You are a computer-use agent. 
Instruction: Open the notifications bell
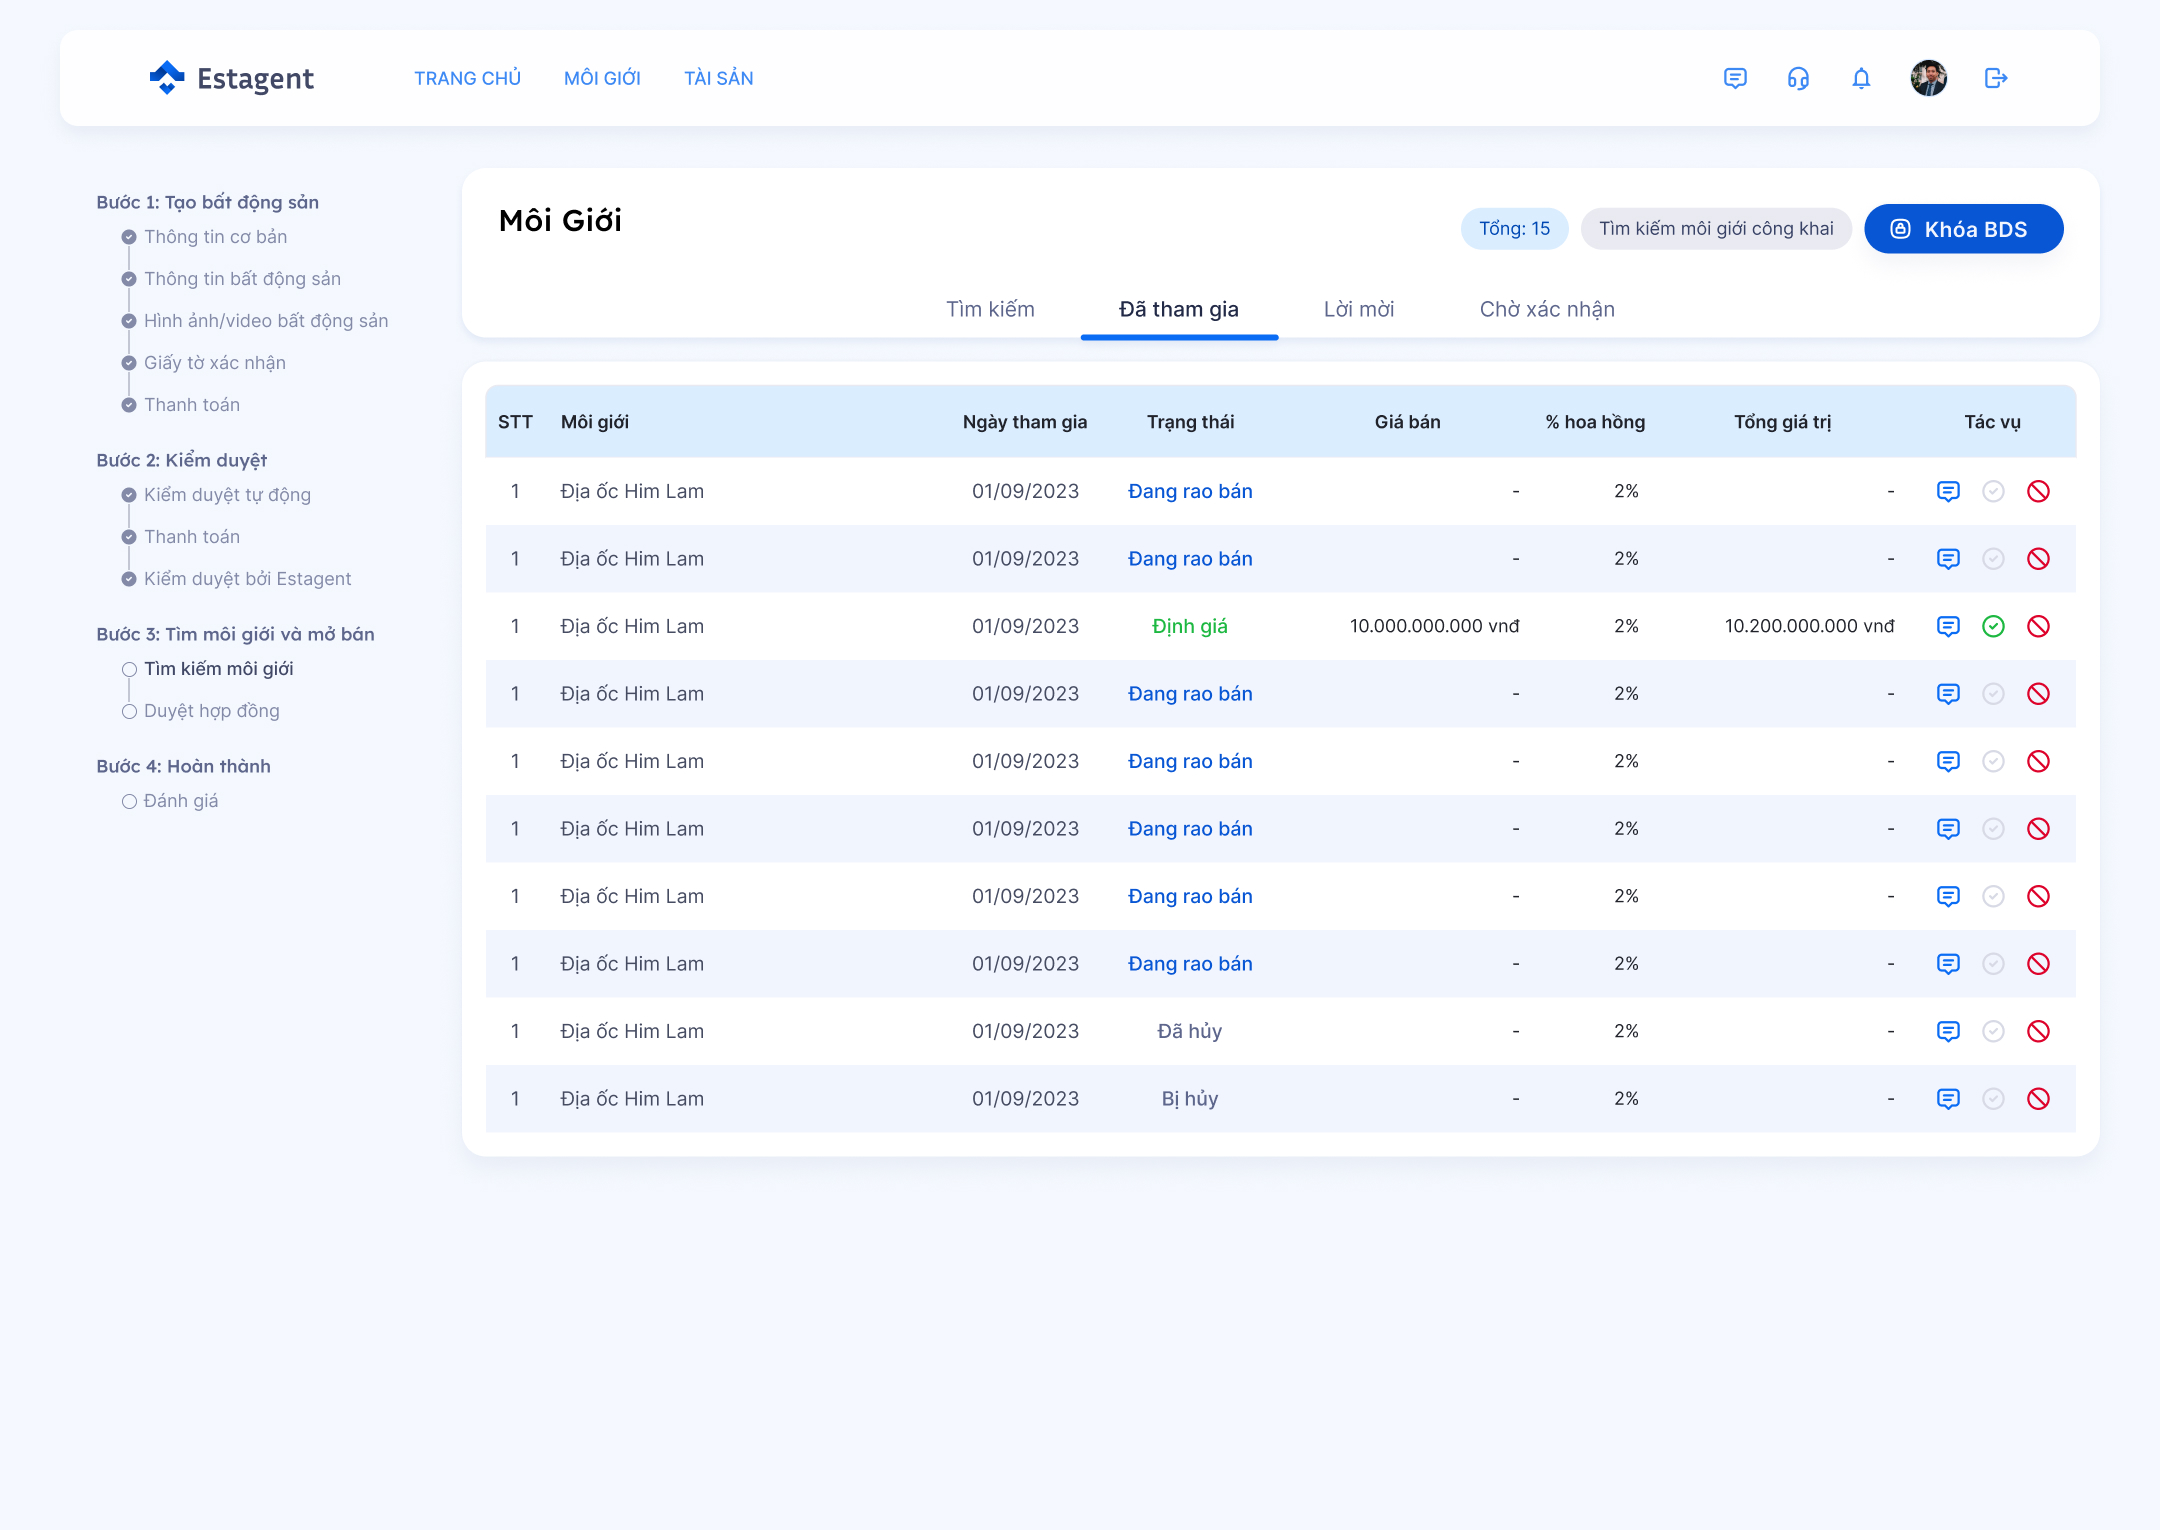(x=1861, y=78)
